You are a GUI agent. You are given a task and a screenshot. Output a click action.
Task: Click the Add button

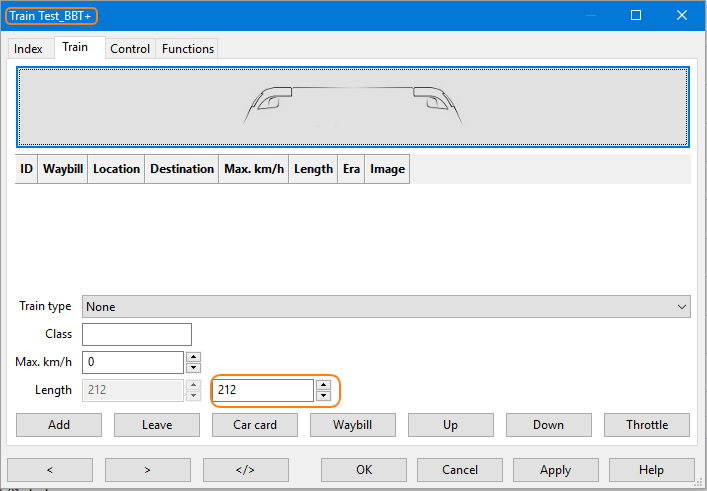coord(59,425)
